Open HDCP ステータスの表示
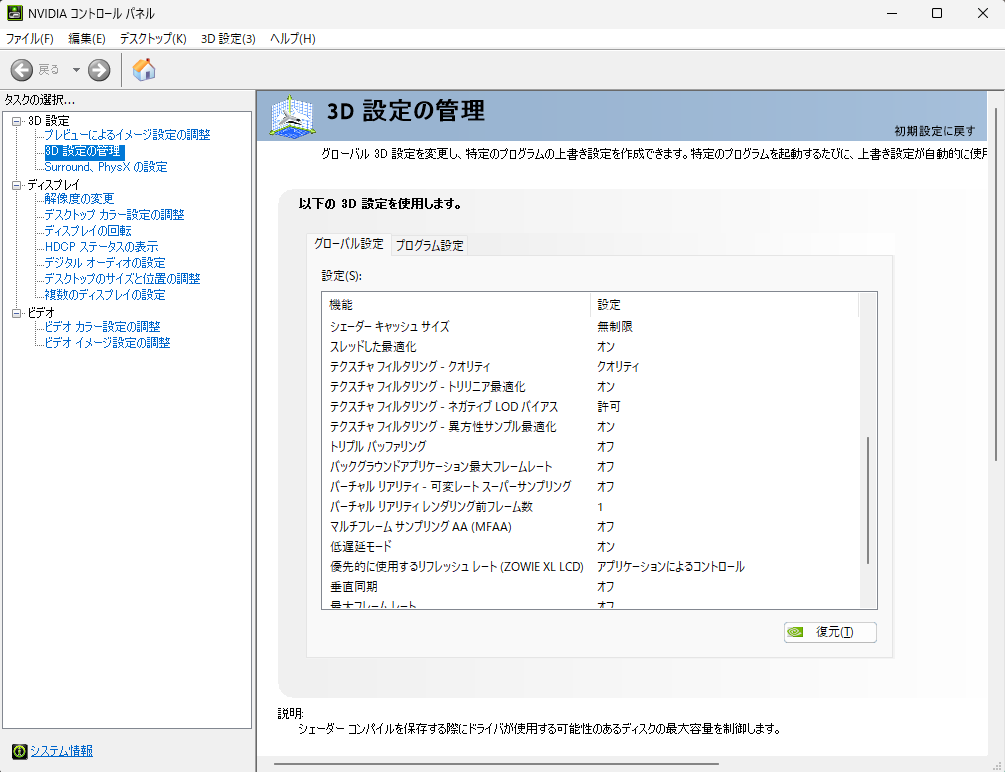 [x=101, y=247]
